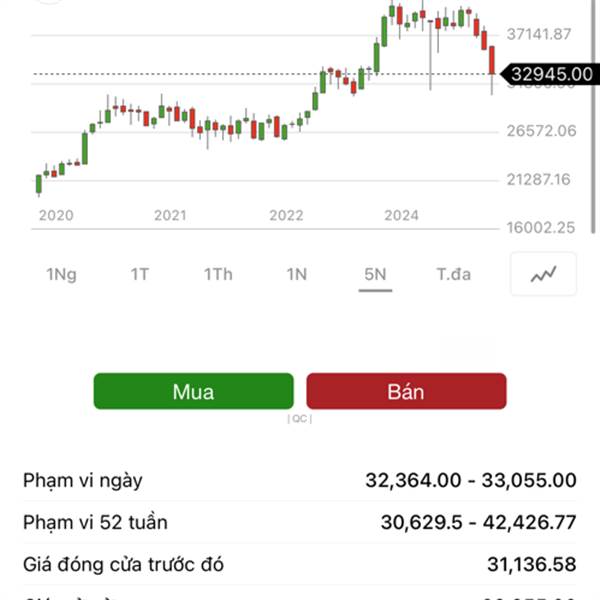
Task: Switch the chart type with the line icon
Action: pos(543,274)
